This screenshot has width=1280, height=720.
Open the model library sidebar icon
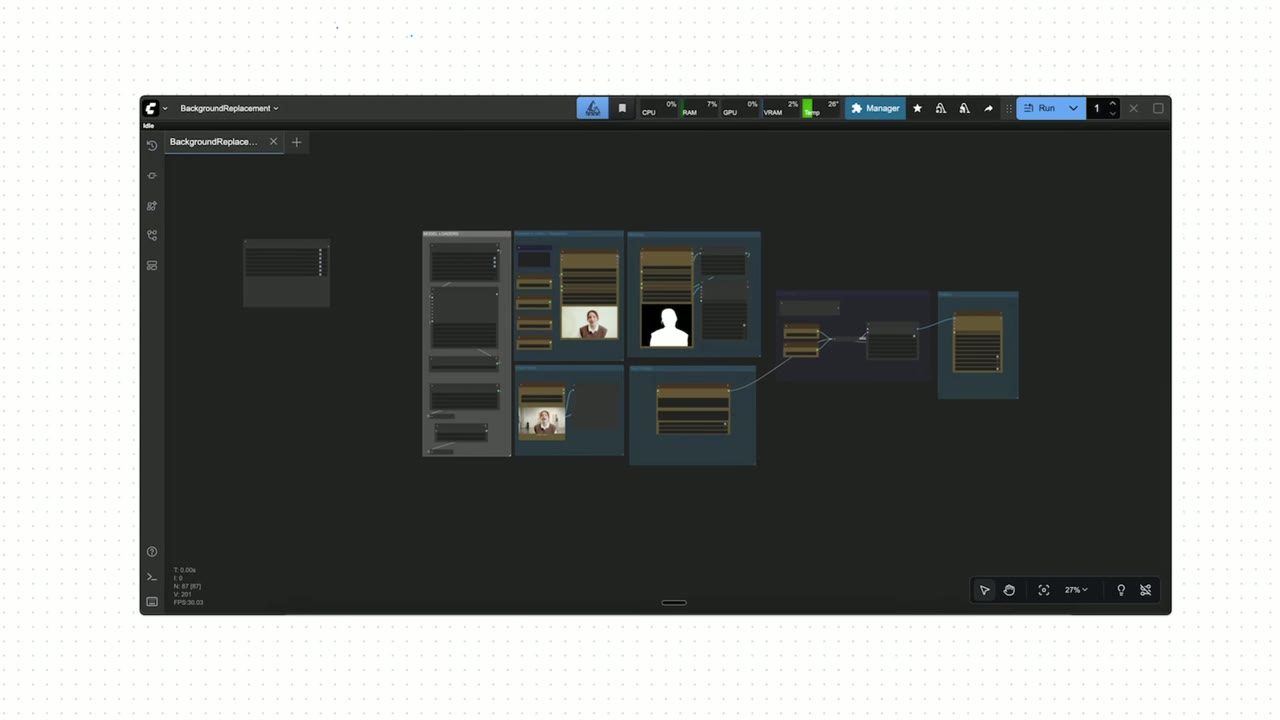[152, 206]
